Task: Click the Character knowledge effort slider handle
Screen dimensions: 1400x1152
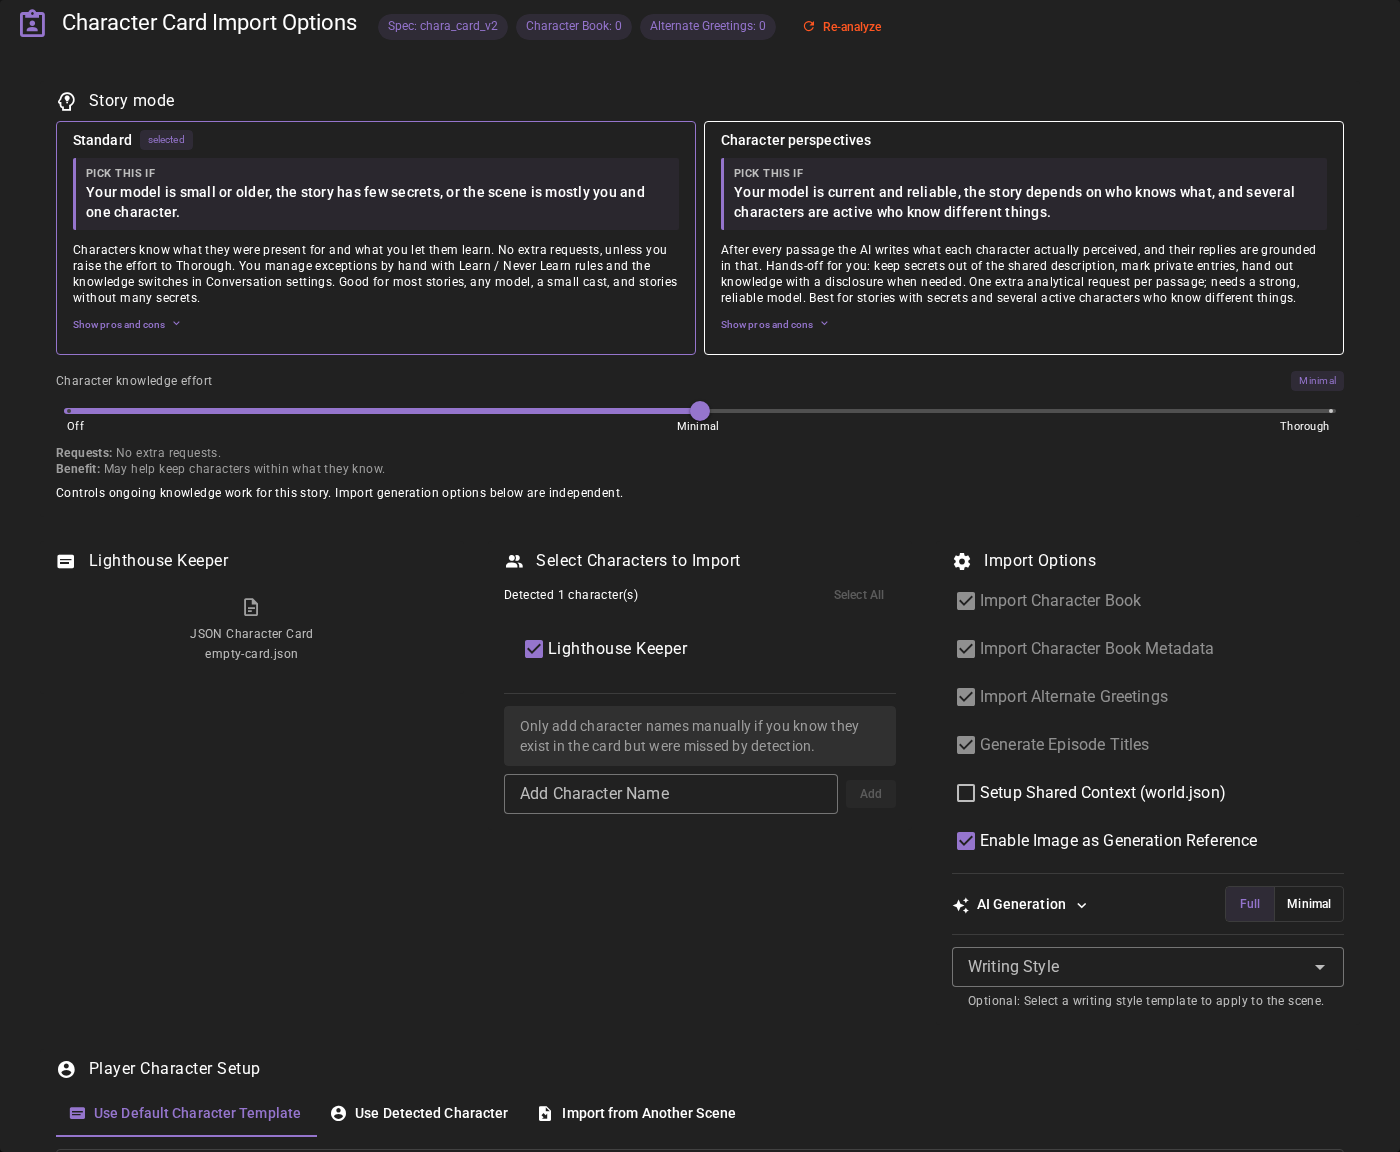Action: (x=700, y=411)
